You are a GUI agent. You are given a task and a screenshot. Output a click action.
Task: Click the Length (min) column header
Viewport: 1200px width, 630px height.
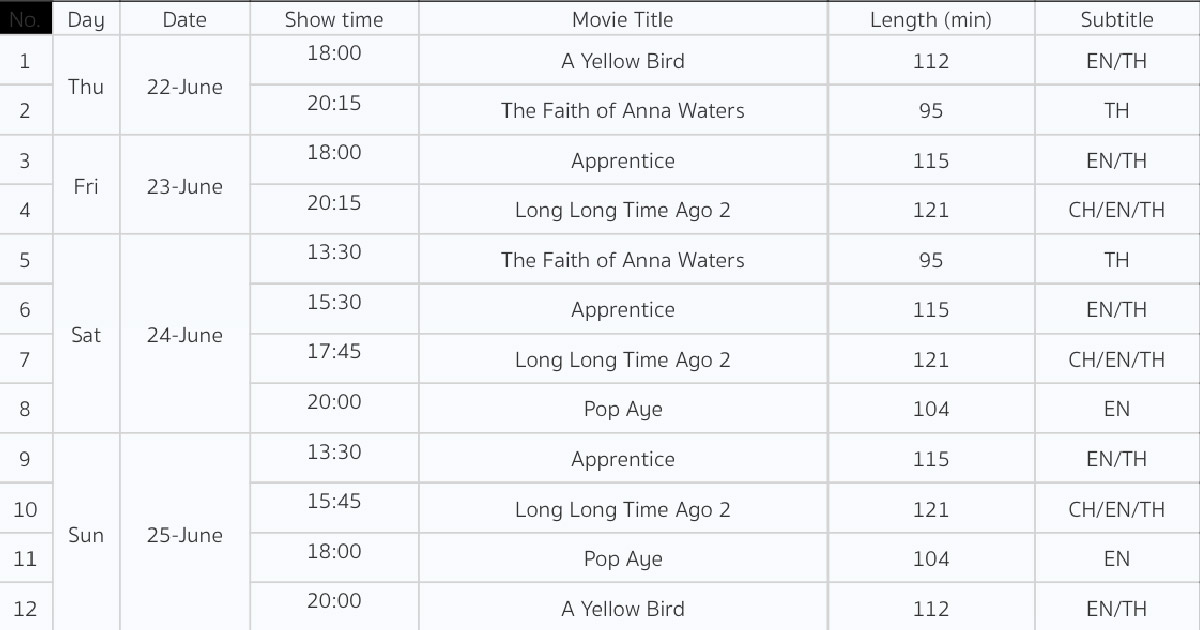pos(931,19)
